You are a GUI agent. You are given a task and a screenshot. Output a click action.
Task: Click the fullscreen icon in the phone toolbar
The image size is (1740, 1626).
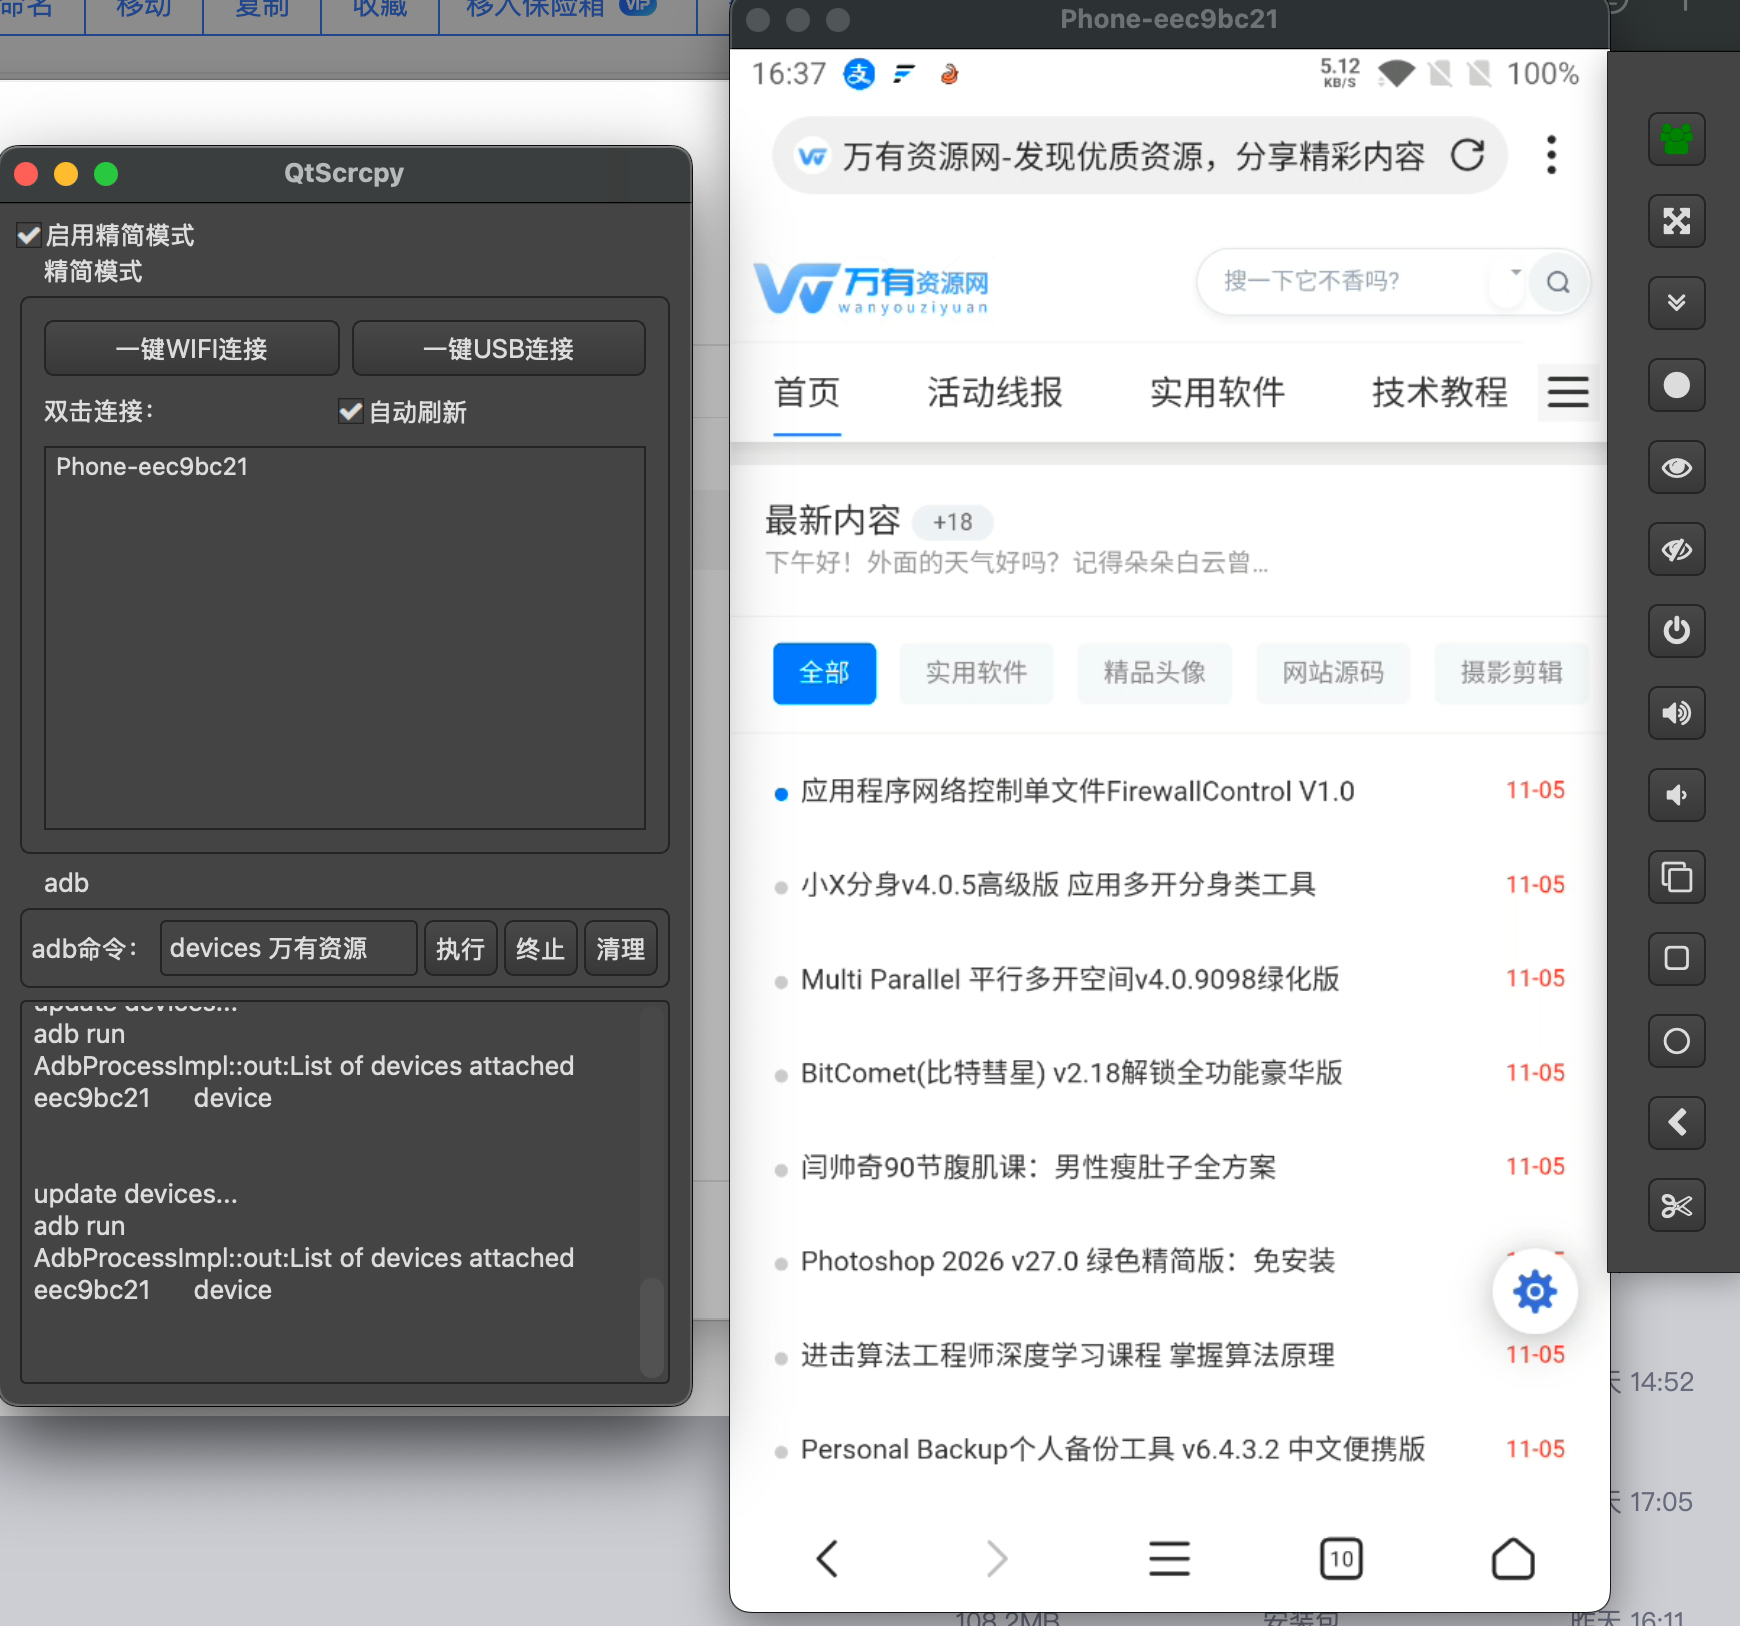pos(1676,221)
